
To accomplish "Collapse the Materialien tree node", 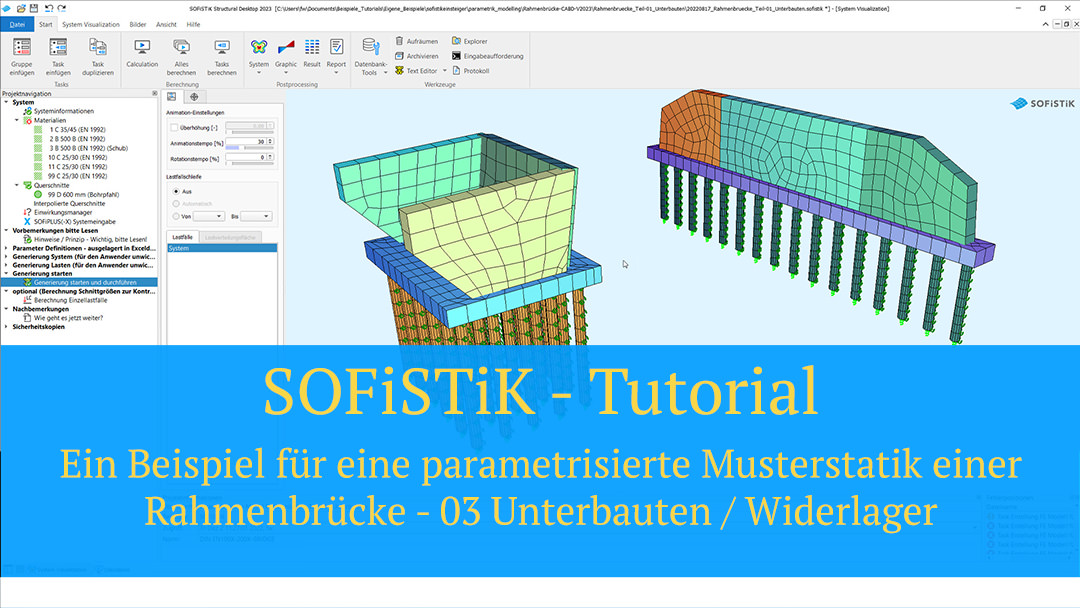I will click(x=17, y=120).
